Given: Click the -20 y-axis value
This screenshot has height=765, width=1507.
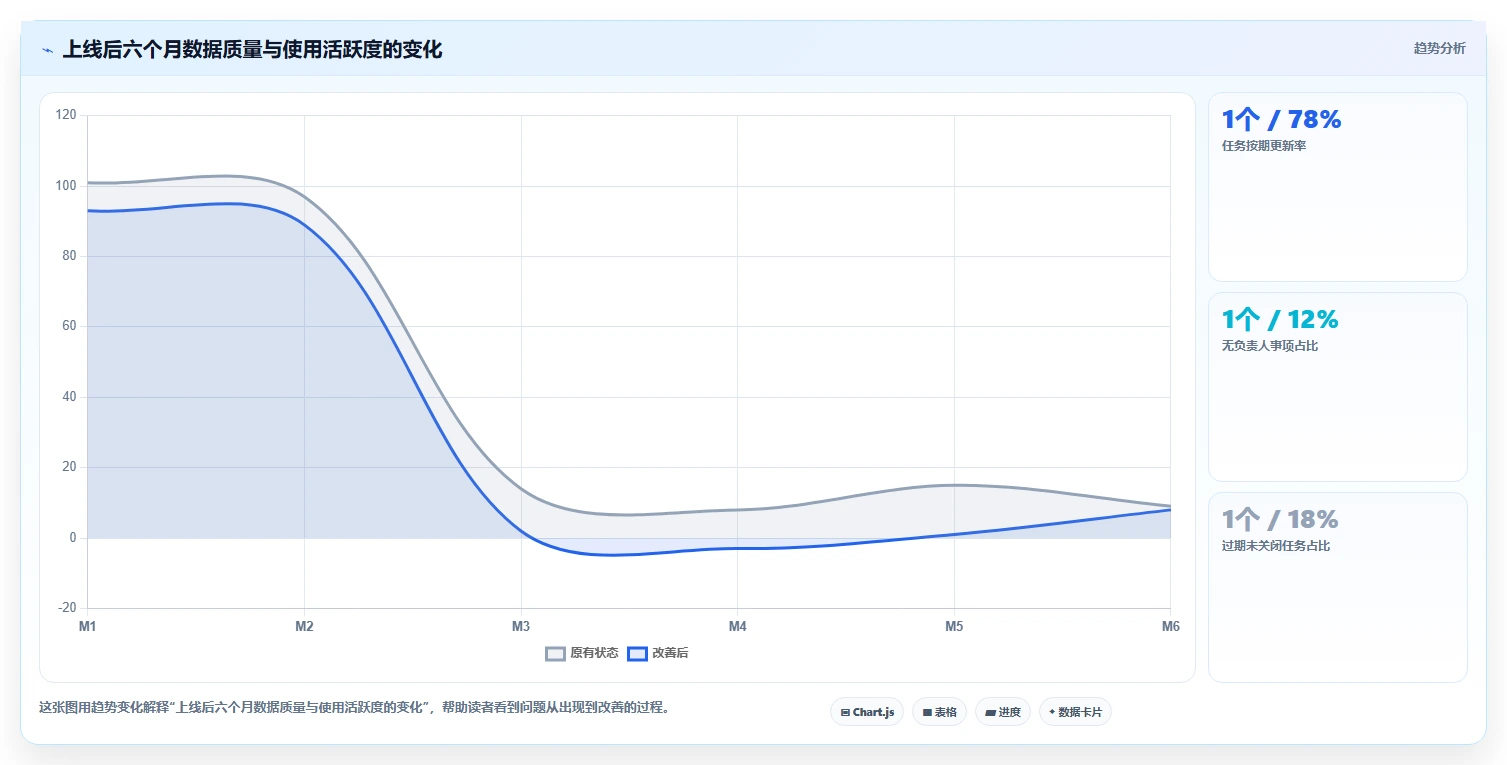Looking at the screenshot, I should pyautogui.click(x=67, y=608).
